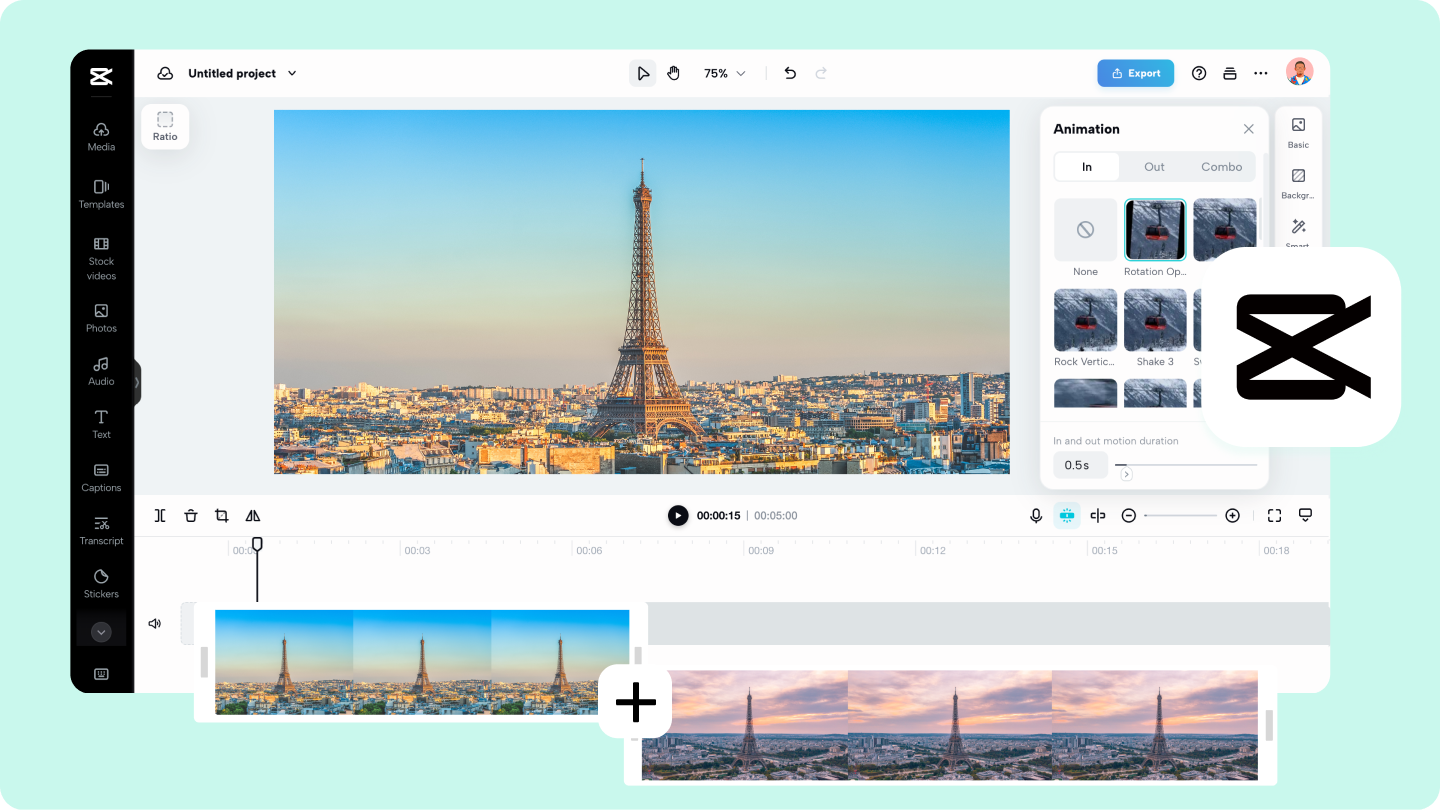This screenshot has height=810, width=1440.
Task: Open the 75% zoom dropdown
Action: 724,73
